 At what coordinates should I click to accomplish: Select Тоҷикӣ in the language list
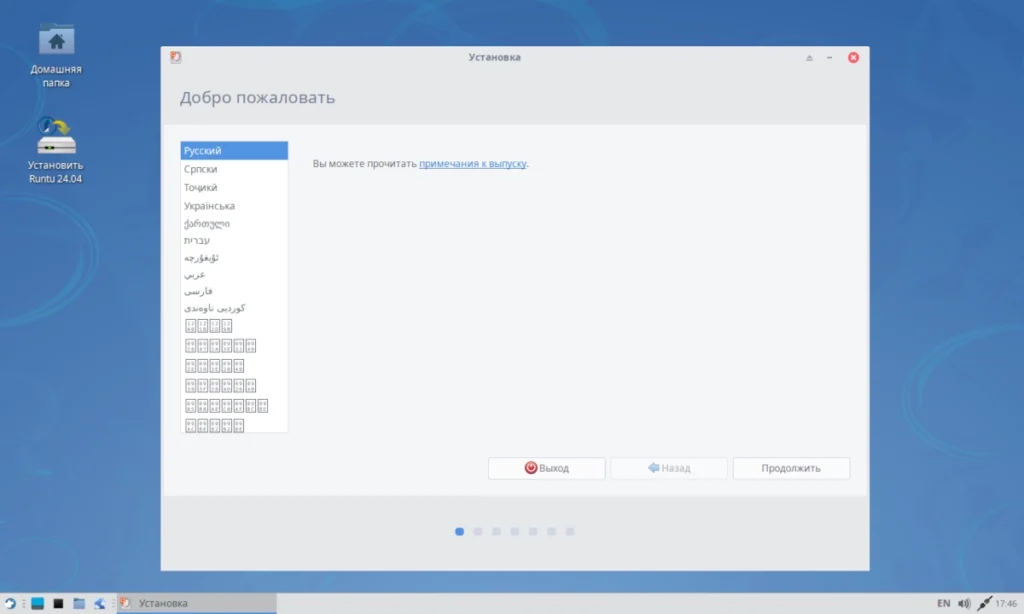click(234, 187)
